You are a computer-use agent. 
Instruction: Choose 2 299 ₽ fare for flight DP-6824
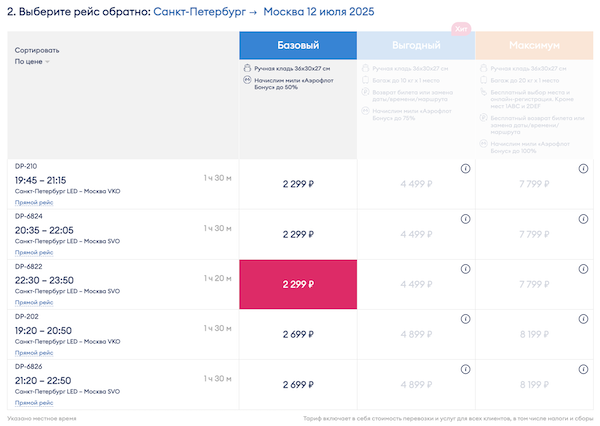[x=297, y=234]
